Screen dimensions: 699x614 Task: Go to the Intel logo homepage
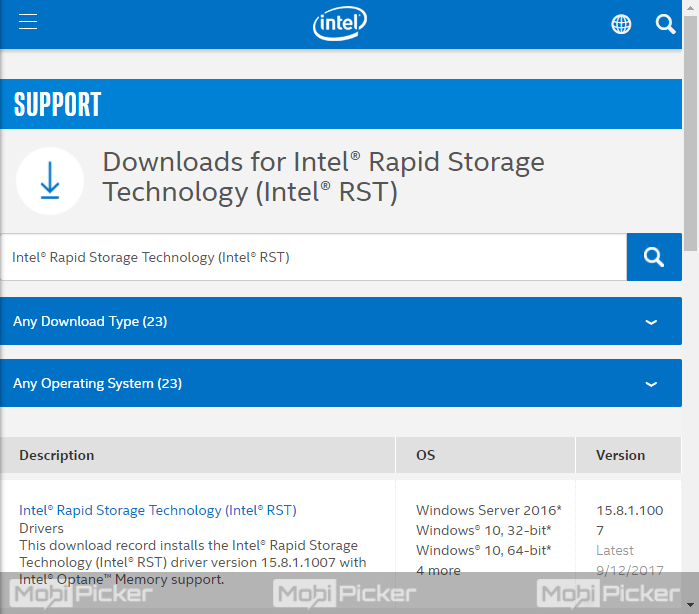click(340, 23)
